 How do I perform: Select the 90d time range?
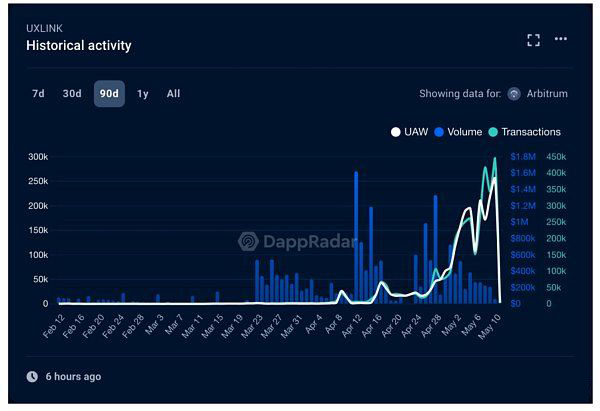109,94
